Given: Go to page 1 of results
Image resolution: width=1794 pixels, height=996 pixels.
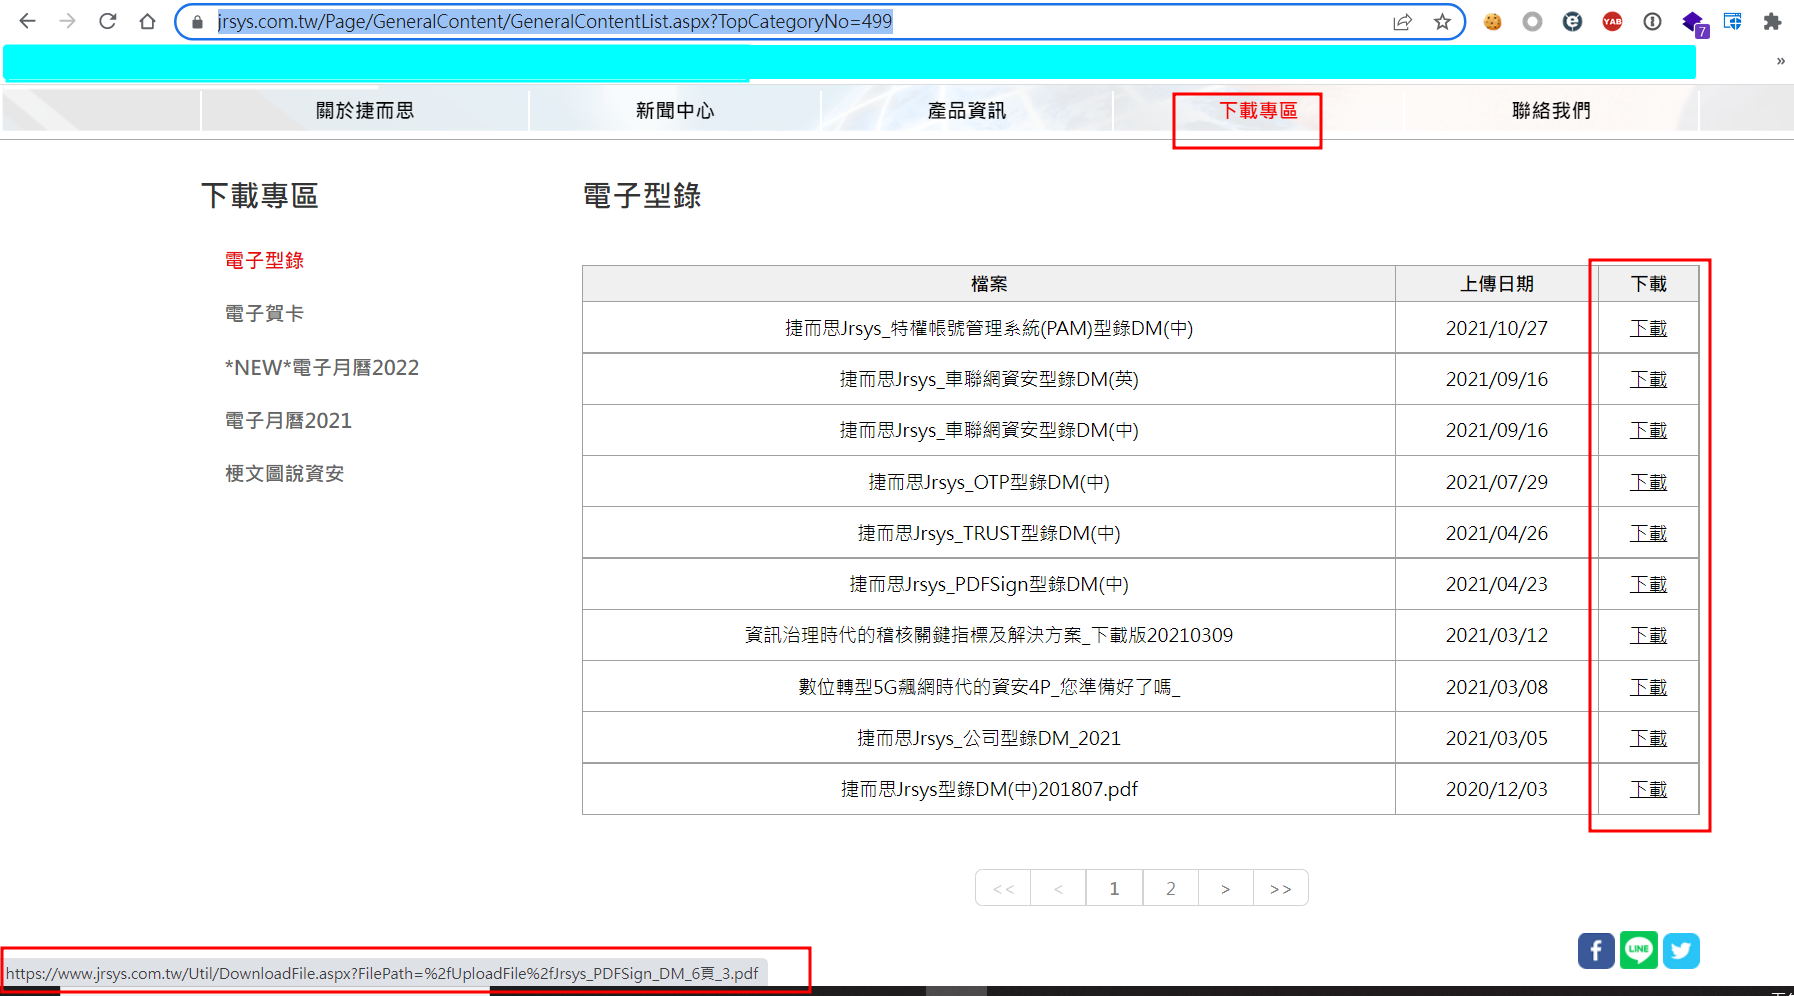Looking at the screenshot, I should coord(1114,888).
